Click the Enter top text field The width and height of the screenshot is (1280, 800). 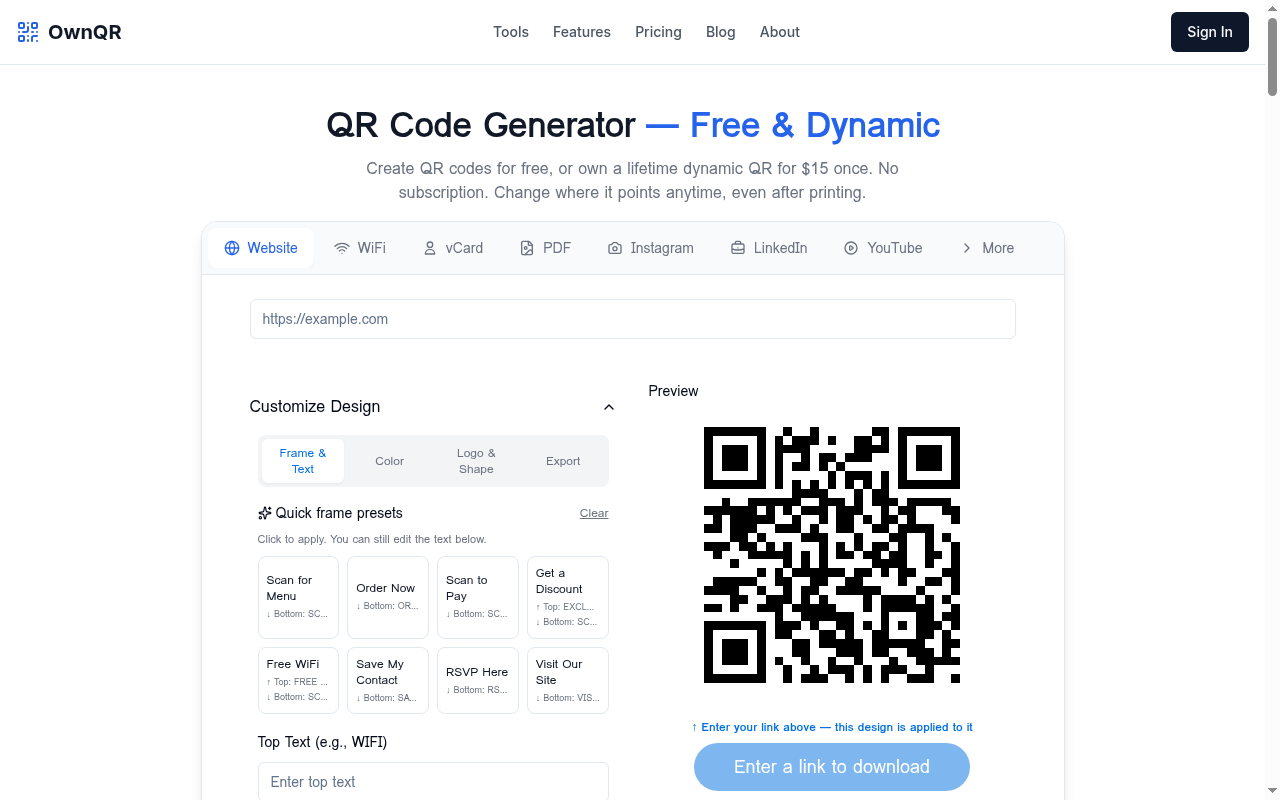(x=433, y=781)
